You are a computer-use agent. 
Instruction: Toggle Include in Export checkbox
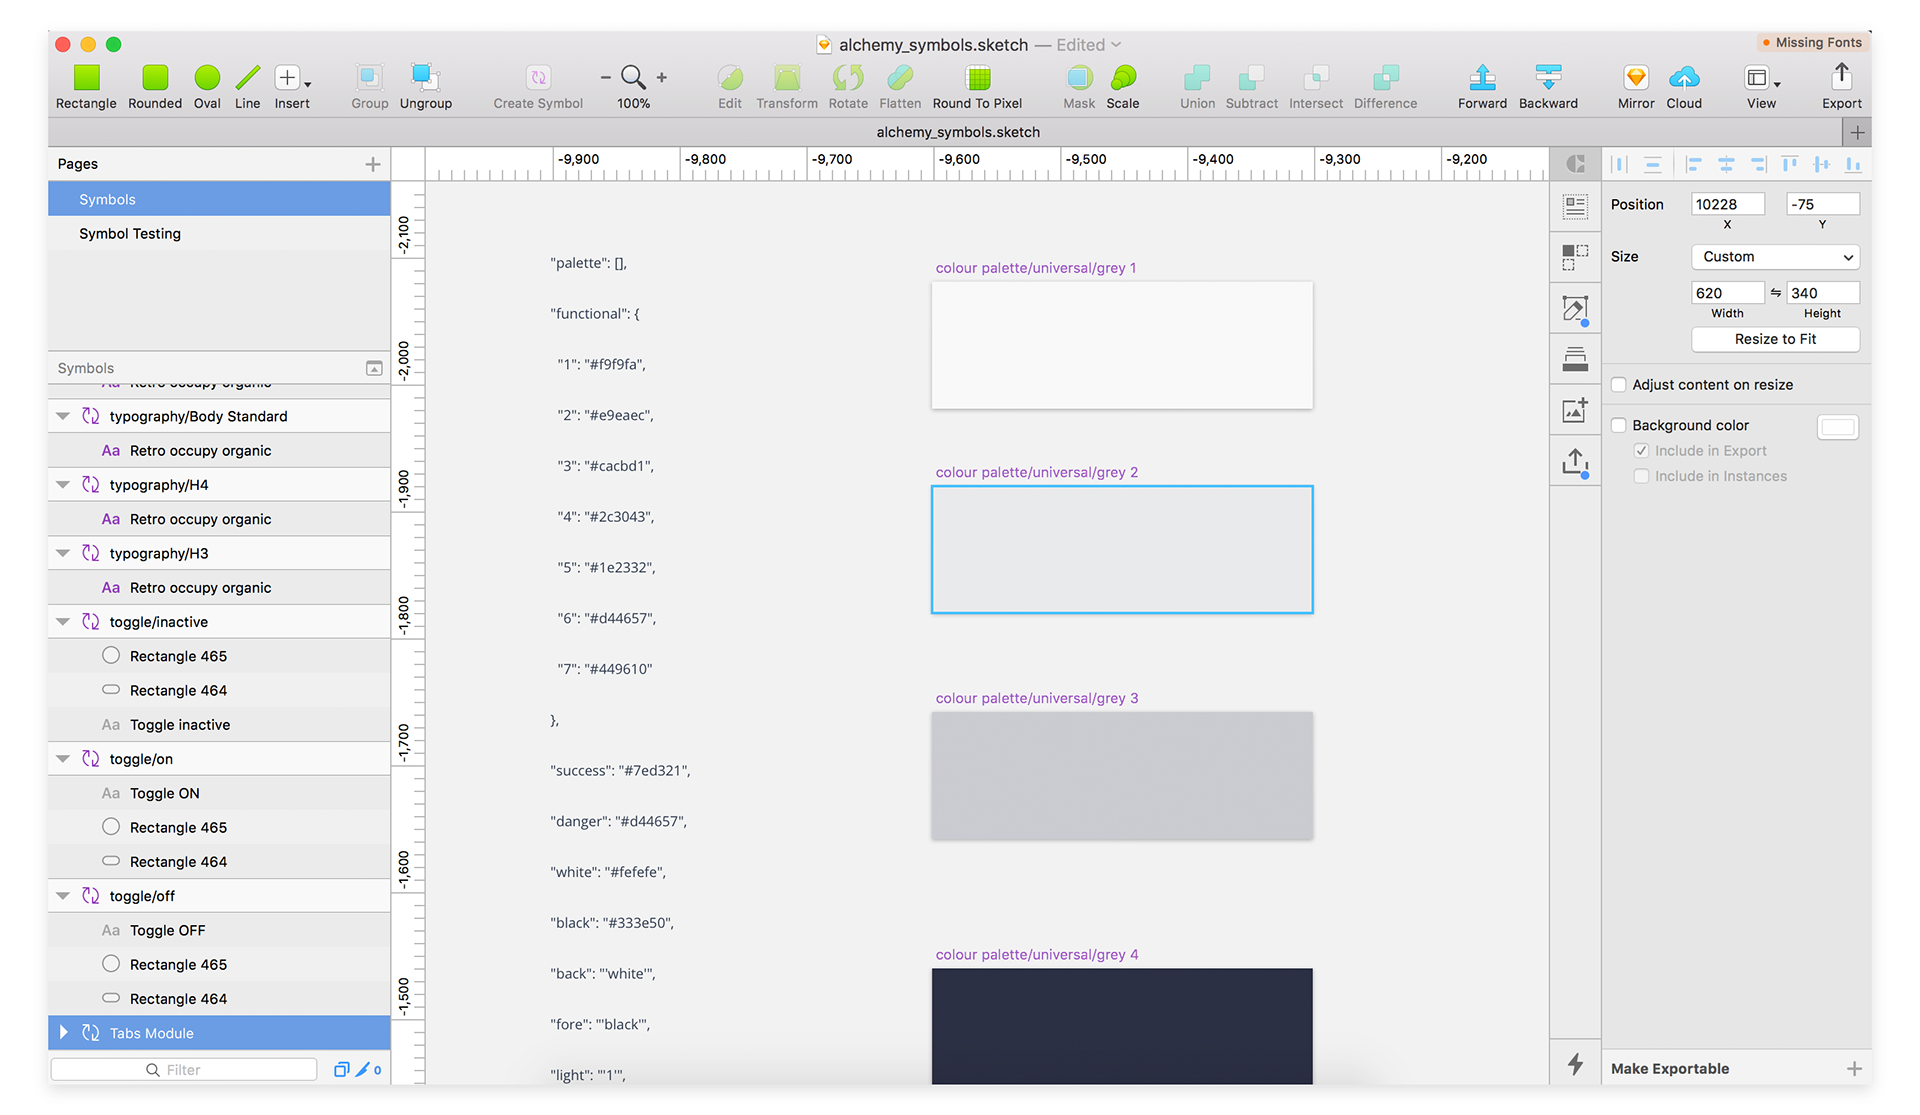1641,451
